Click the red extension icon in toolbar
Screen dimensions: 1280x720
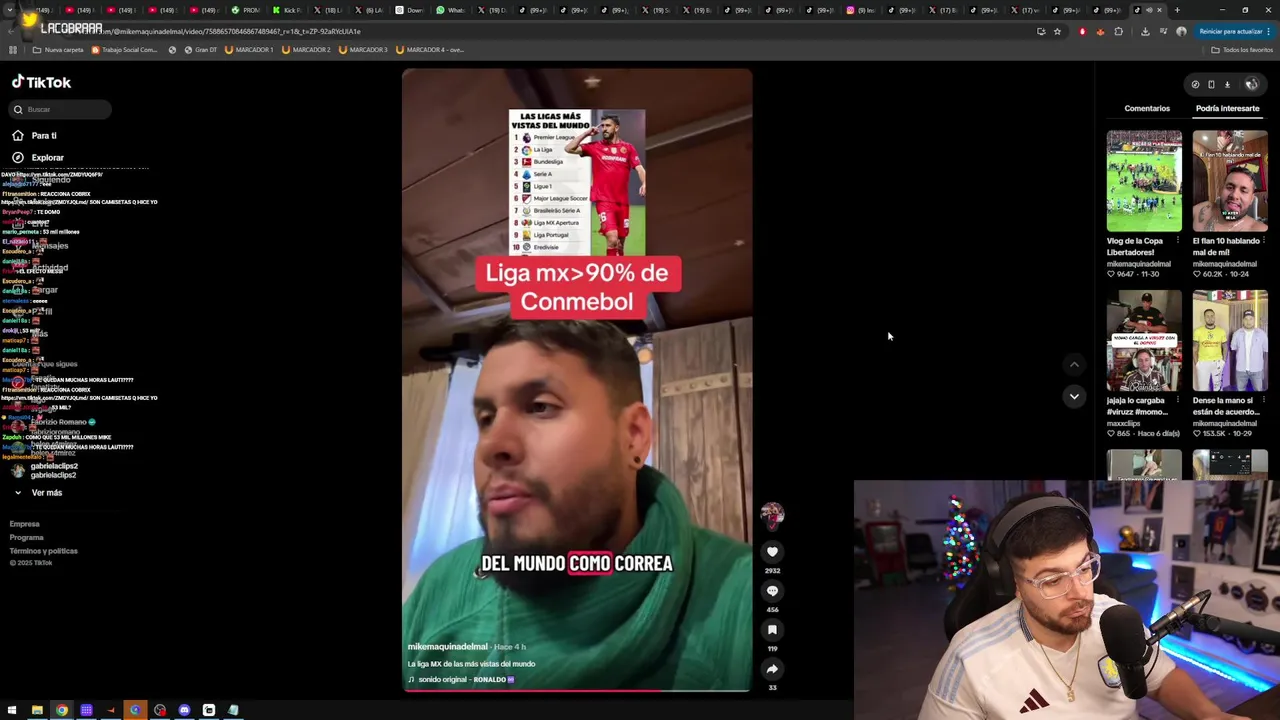1082,31
